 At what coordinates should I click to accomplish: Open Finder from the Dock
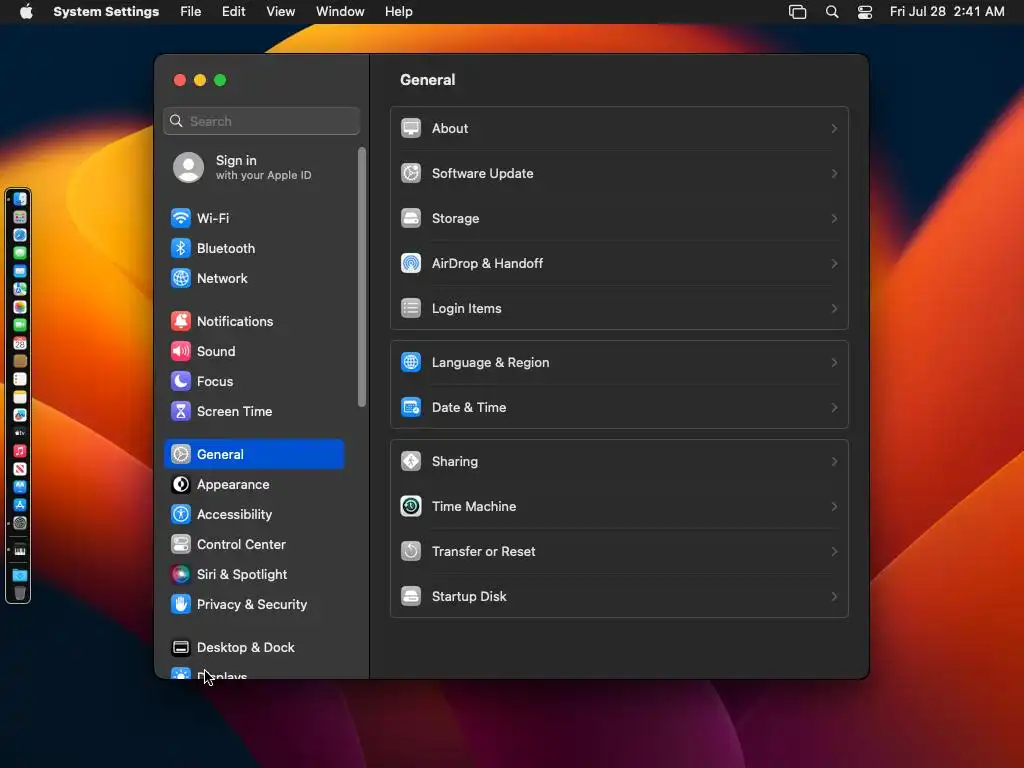coord(20,199)
